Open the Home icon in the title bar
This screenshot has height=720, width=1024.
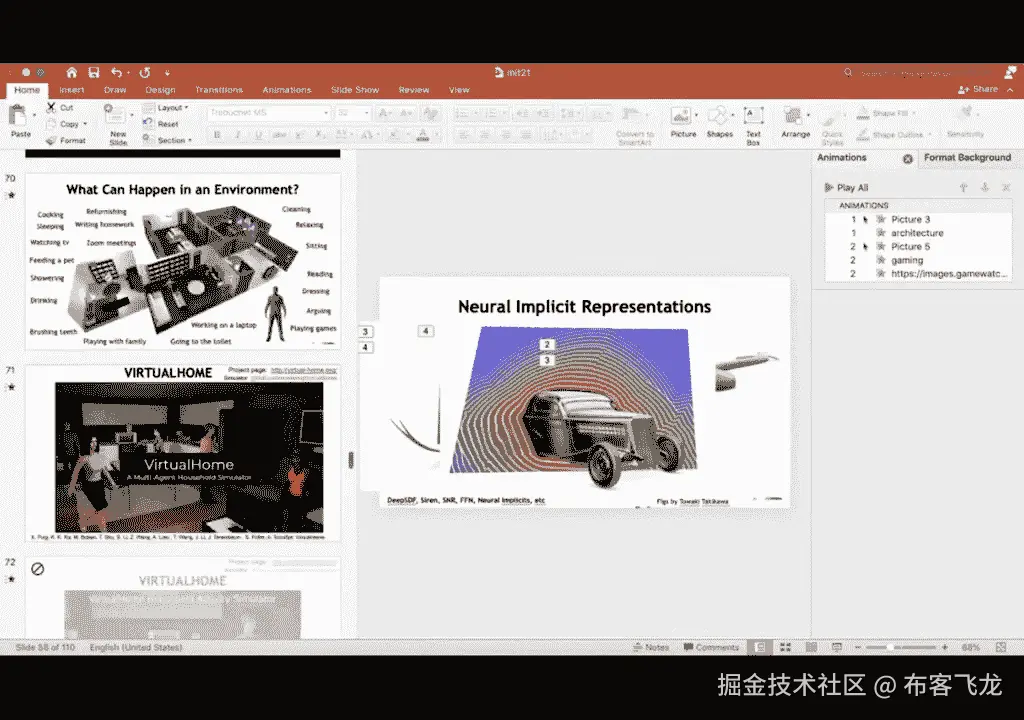point(72,73)
